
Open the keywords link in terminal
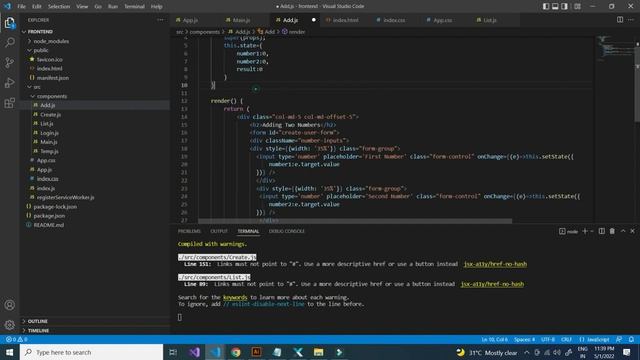[x=235, y=297]
